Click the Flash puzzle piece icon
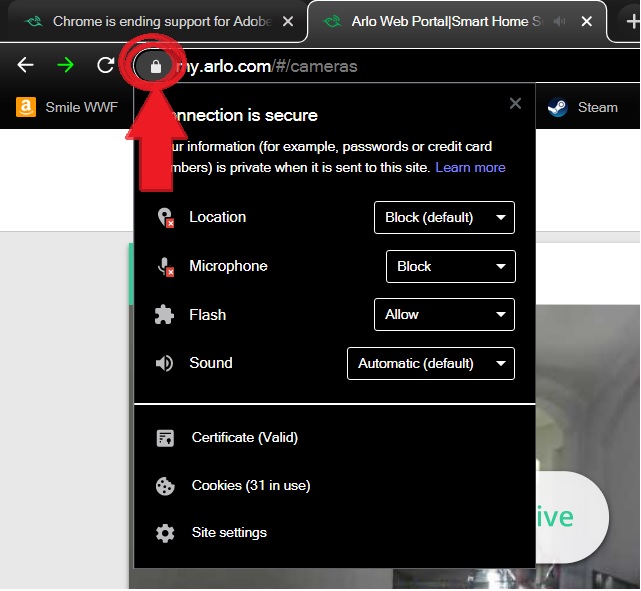The height and width of the screenshot is (591, 641). (164, 315)
